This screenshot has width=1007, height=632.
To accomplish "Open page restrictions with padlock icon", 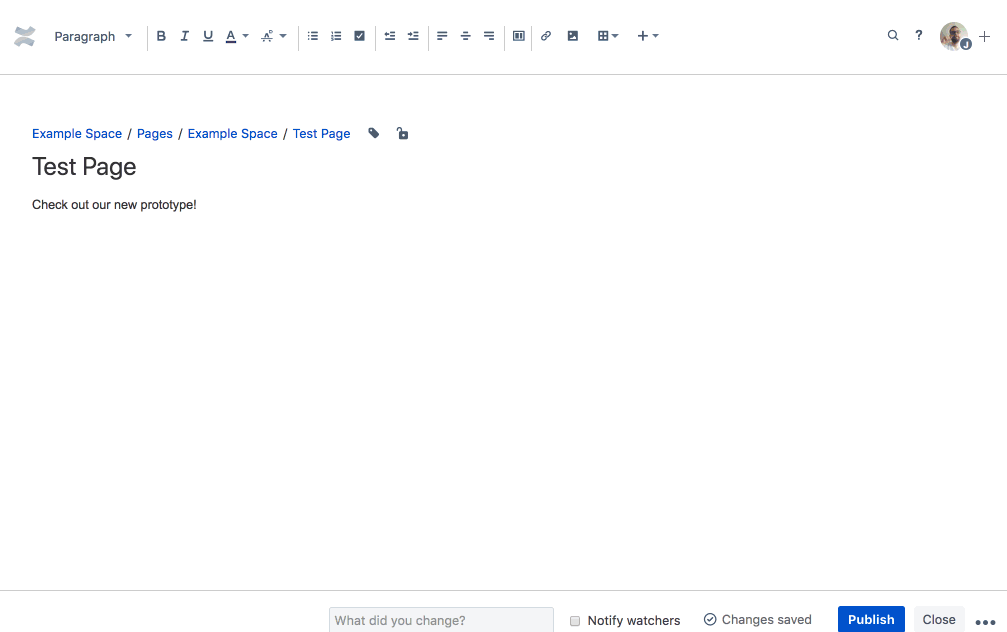I will click(402, 133).
